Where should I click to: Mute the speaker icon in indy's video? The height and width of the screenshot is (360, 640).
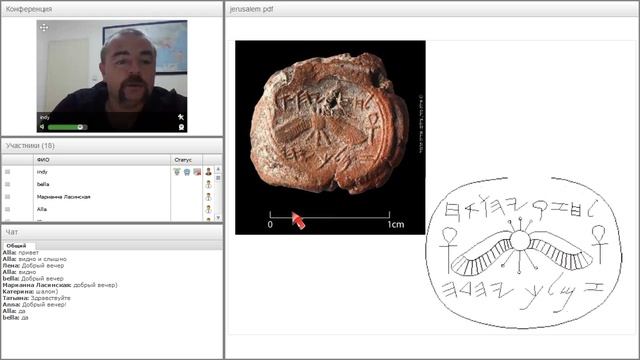pyautogui.click(x=42, y=127)
